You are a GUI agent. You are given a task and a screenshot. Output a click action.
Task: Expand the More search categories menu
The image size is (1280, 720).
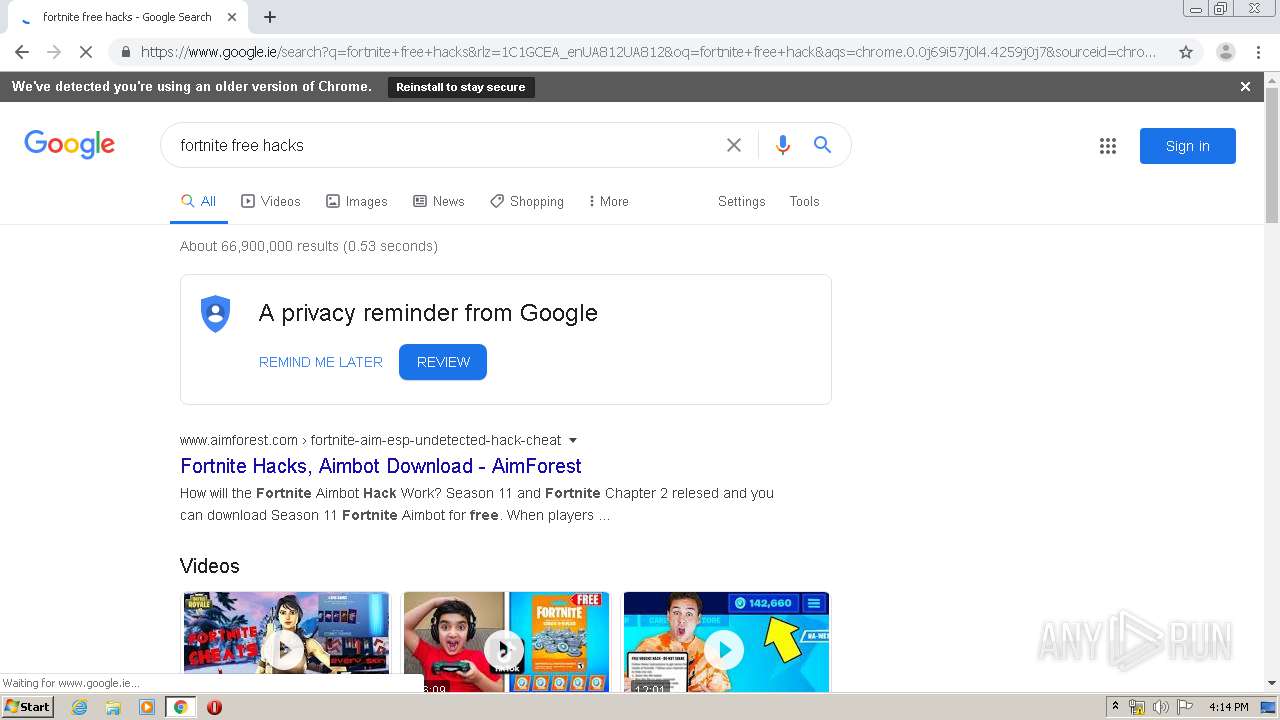point(609,202)
